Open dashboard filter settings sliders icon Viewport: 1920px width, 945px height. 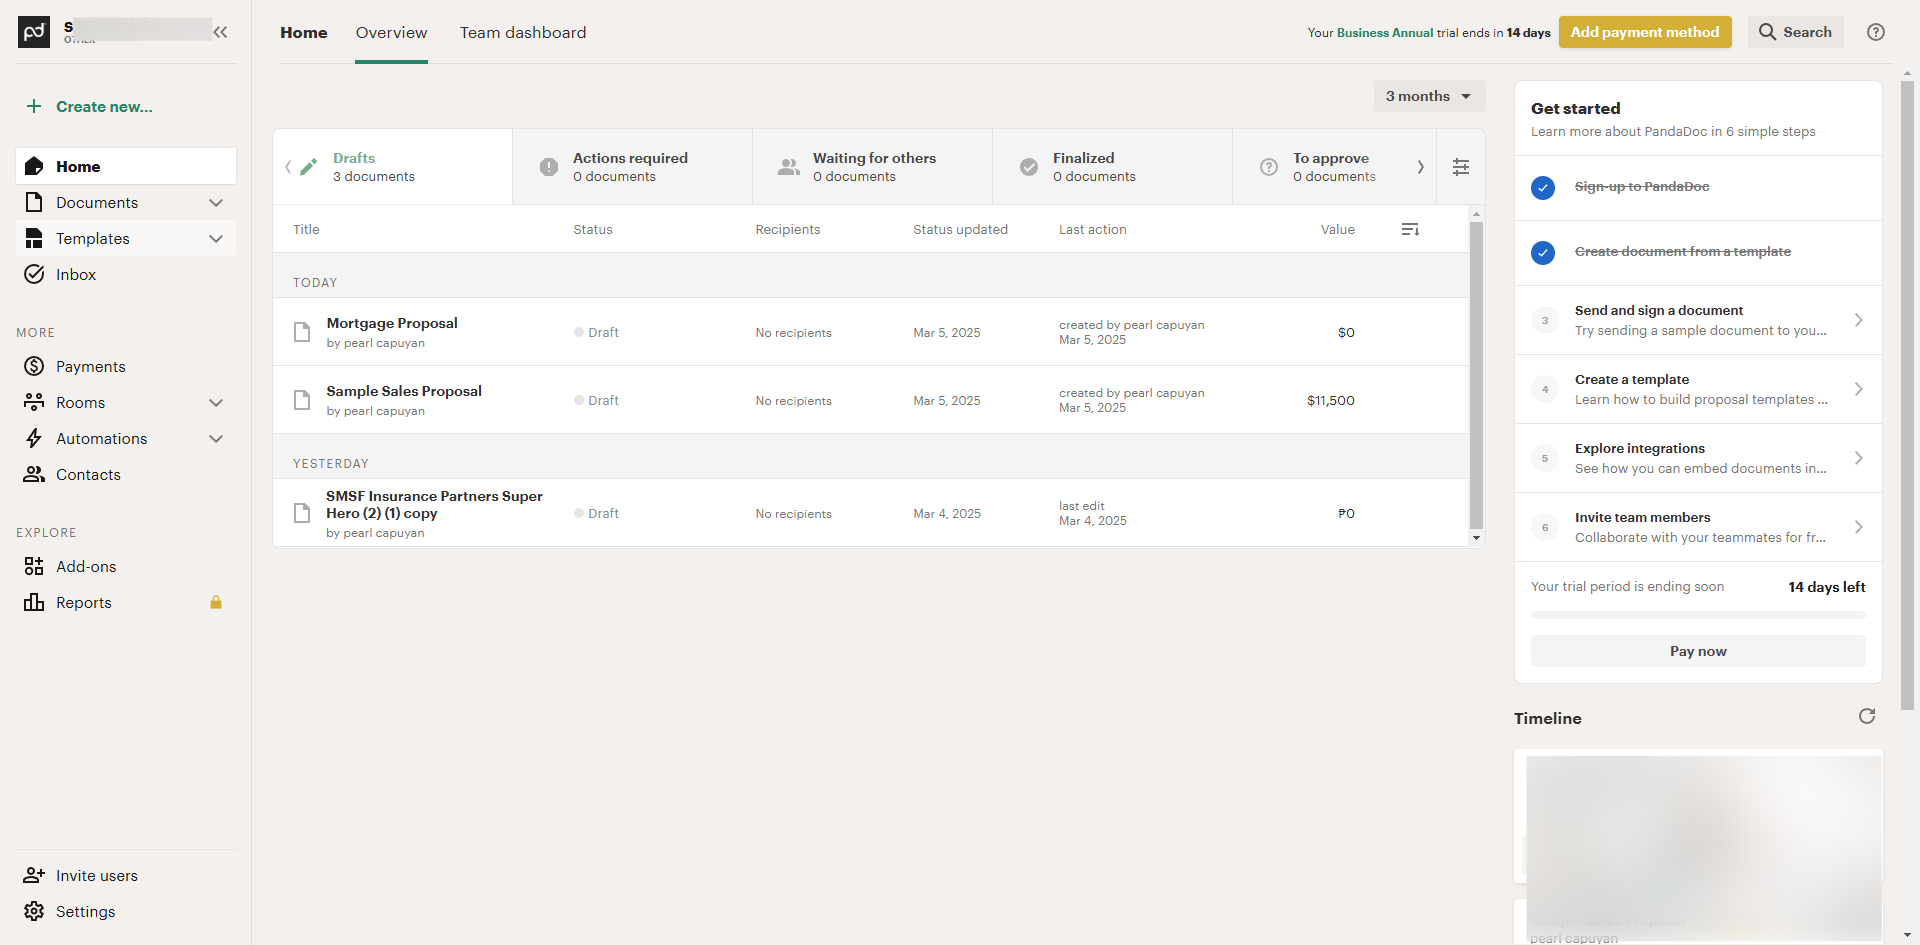pos(1460,167)
